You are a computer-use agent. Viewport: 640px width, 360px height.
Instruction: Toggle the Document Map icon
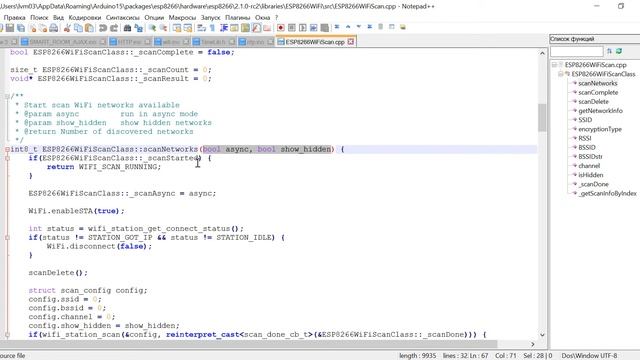pyautogui.click(x=245, y=28)
